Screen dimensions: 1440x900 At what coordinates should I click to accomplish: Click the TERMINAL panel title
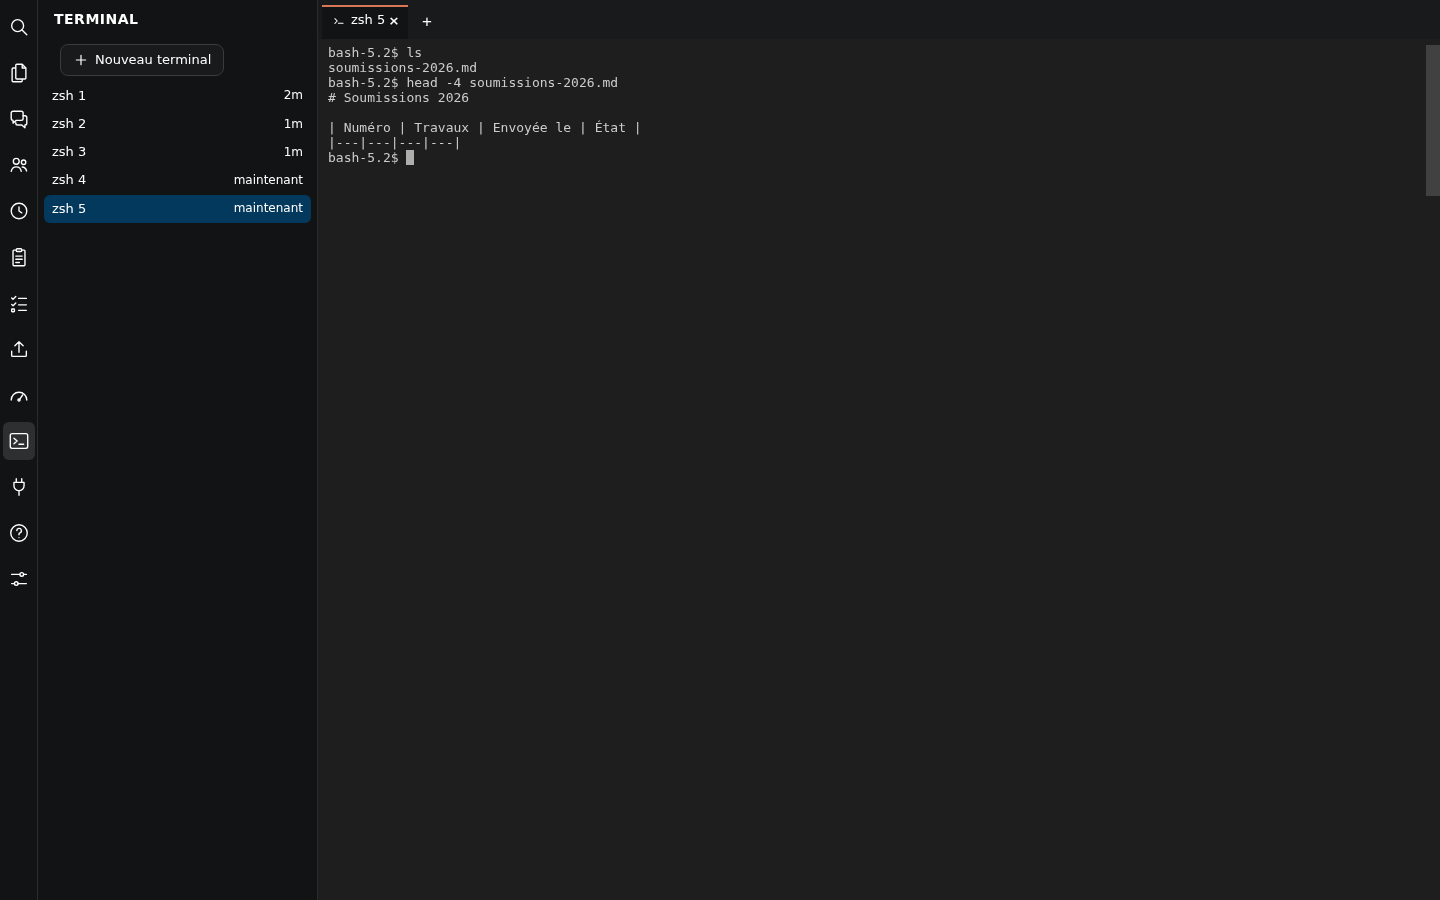[96, 19]
